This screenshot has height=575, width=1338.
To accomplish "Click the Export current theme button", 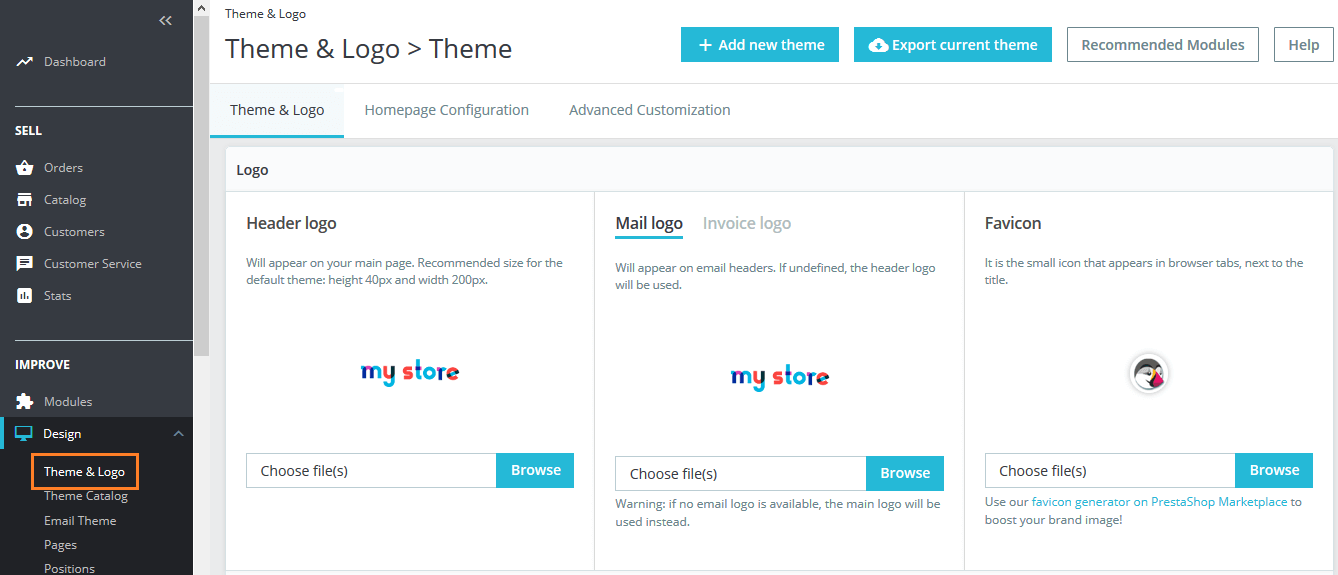I will click(x=953, y=45).
